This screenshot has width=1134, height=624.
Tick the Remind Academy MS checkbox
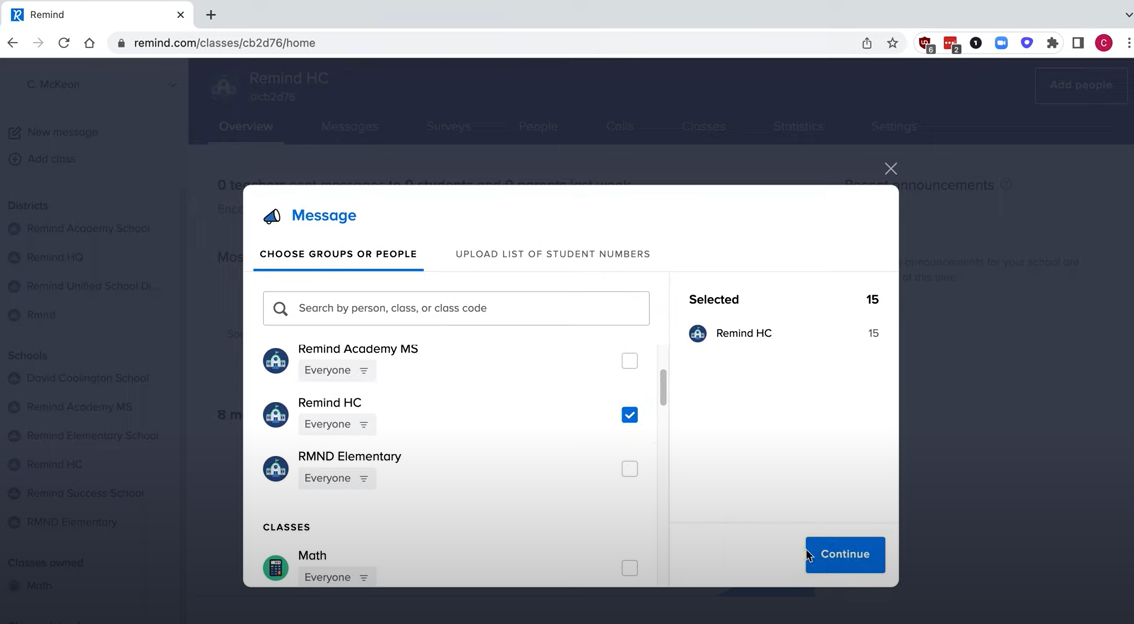pyautogui.click(x=629, y=361)
